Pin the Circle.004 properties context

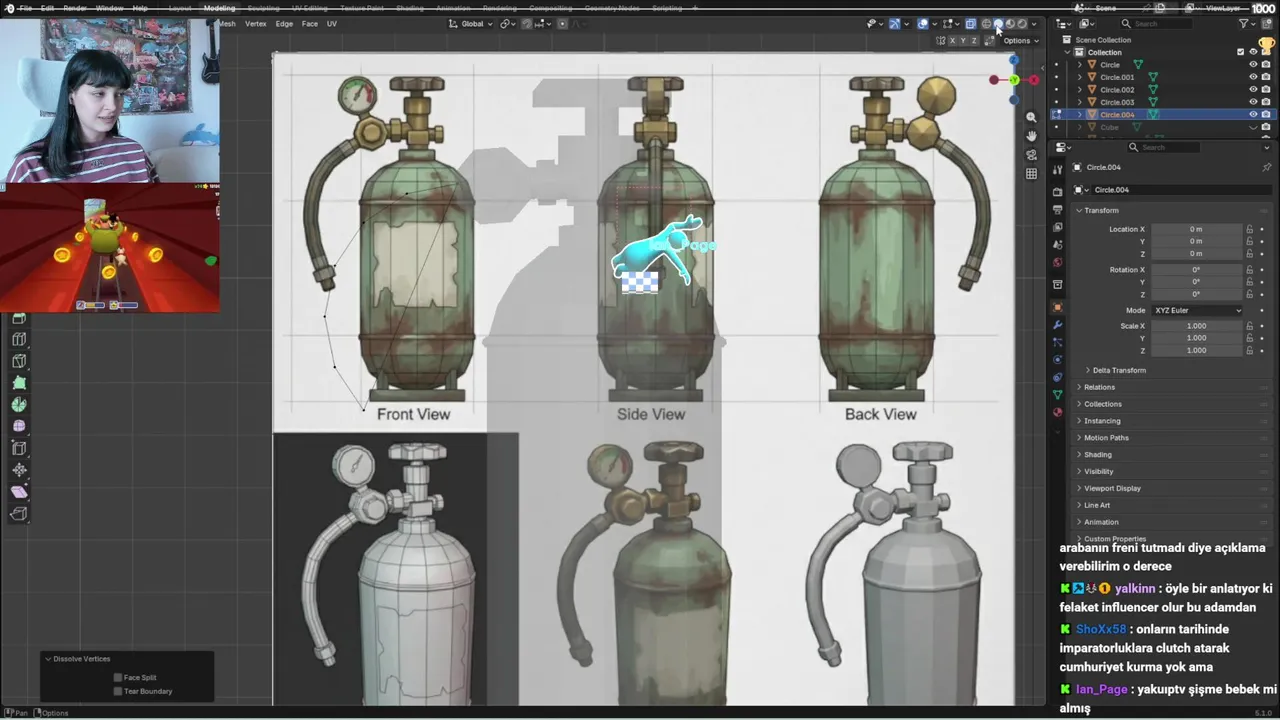click(1266, 167)
